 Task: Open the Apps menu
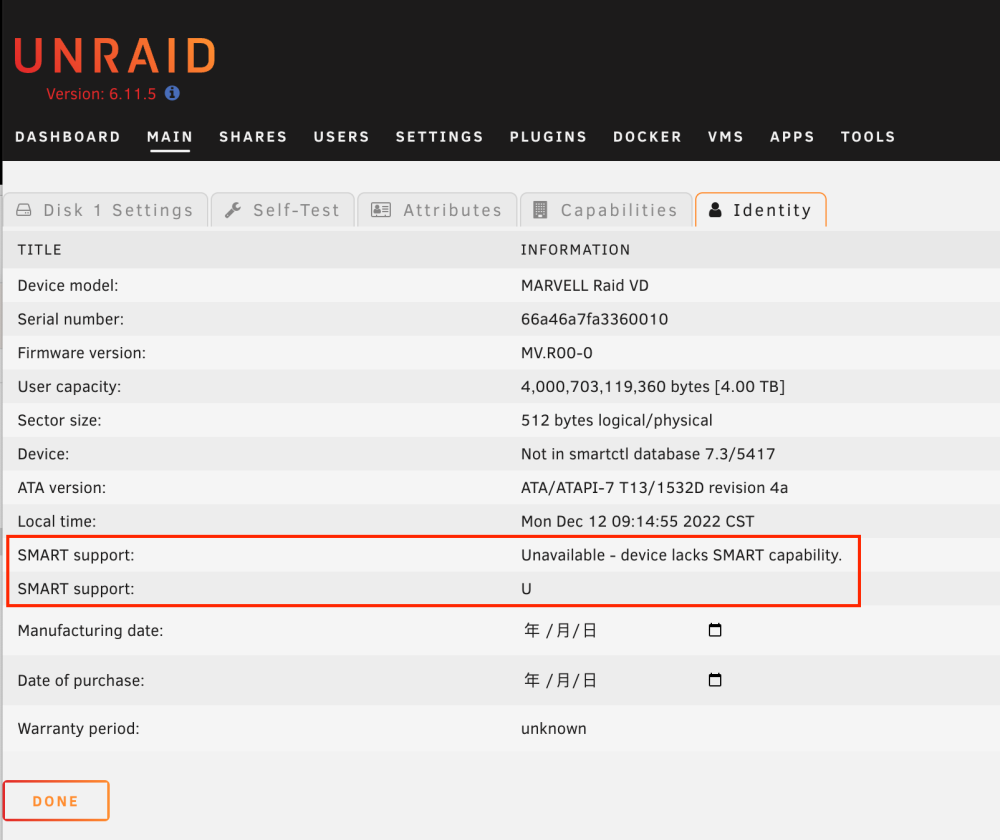click(792, 136)
